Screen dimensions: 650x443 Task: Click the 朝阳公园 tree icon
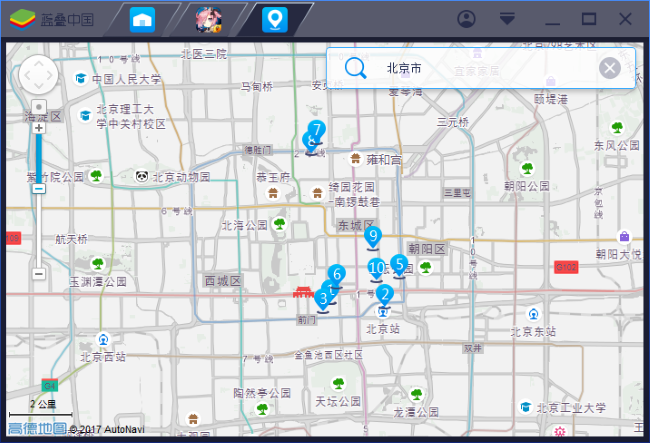coord(527,168)
